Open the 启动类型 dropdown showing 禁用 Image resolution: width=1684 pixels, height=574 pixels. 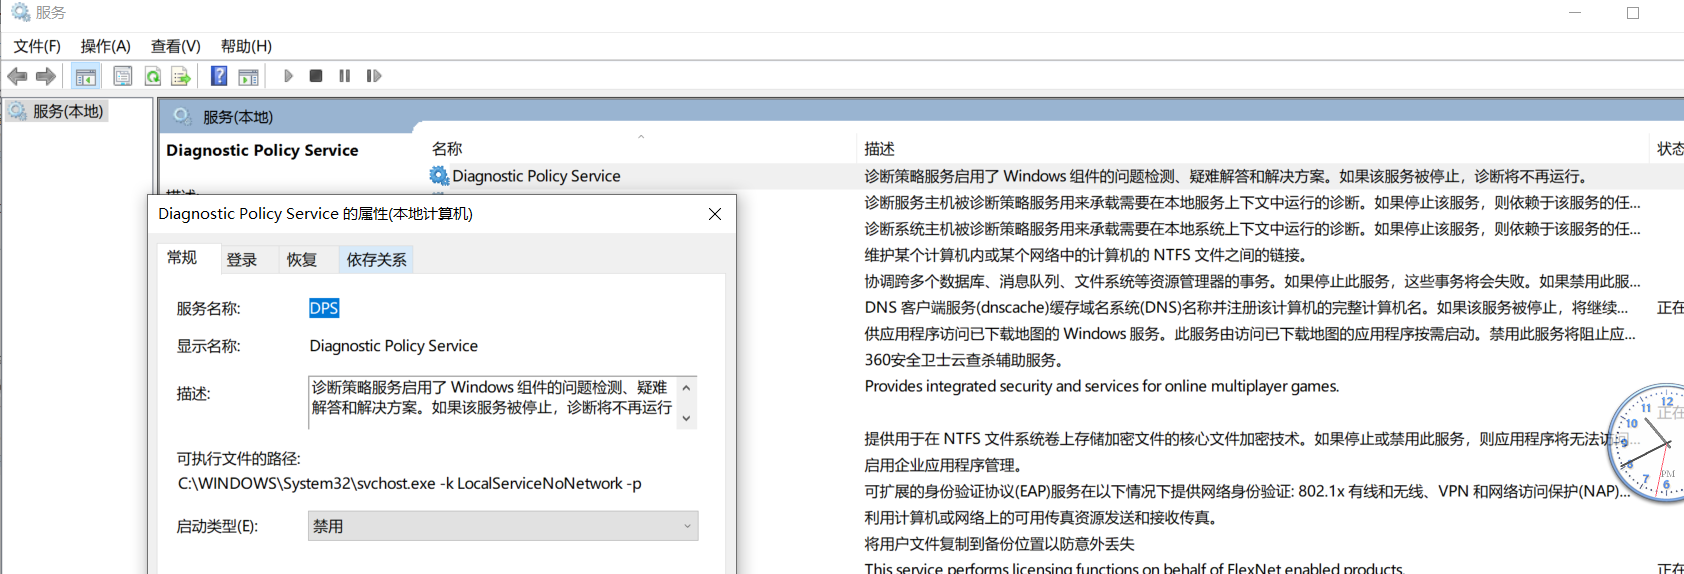(x=503, y=526)
